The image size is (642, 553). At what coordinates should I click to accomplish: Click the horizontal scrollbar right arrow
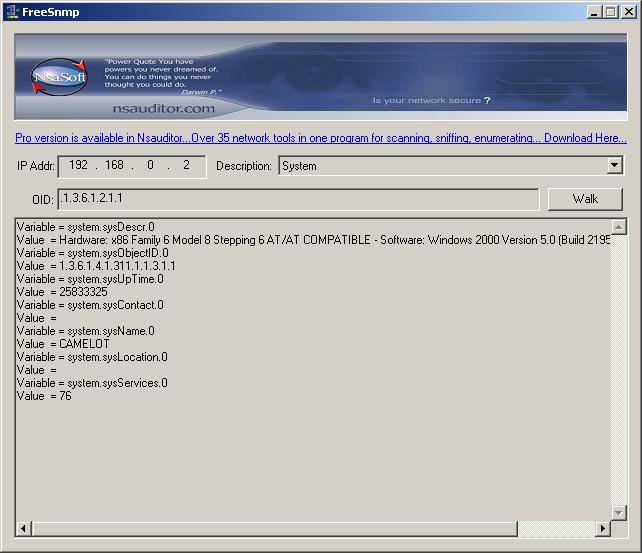click(x=603, y=528)
